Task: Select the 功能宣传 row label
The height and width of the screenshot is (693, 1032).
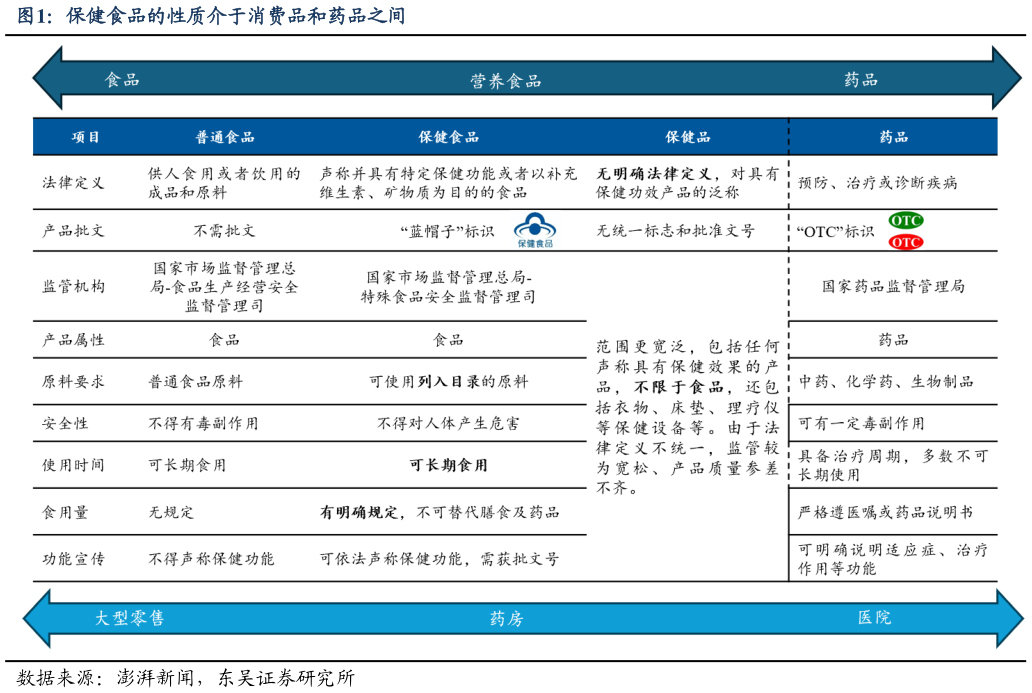Action: coord(73,559)
